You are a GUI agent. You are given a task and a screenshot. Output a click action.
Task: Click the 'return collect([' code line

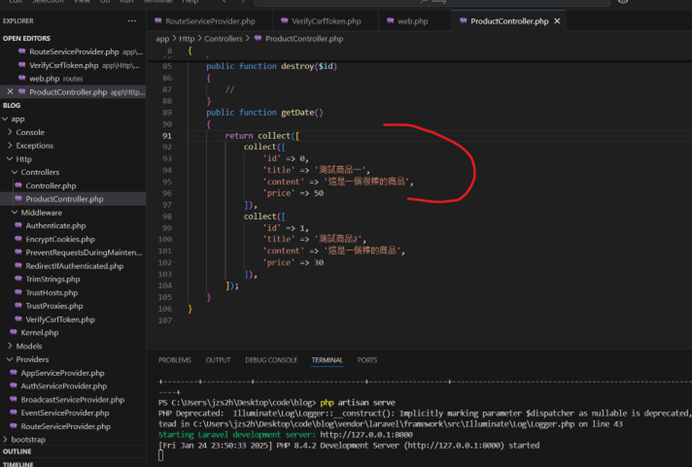coord(262,136)
